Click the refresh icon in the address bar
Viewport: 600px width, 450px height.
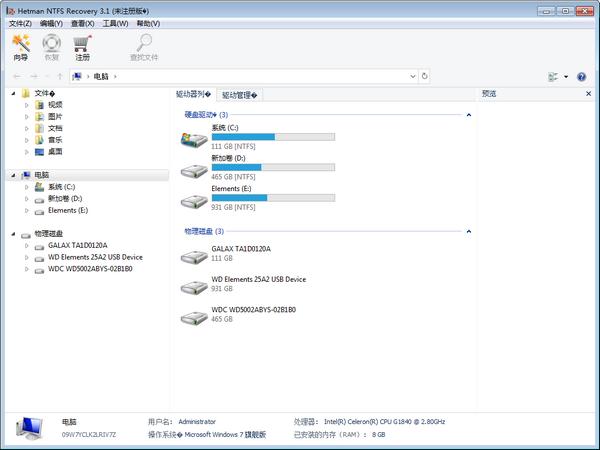425,76
